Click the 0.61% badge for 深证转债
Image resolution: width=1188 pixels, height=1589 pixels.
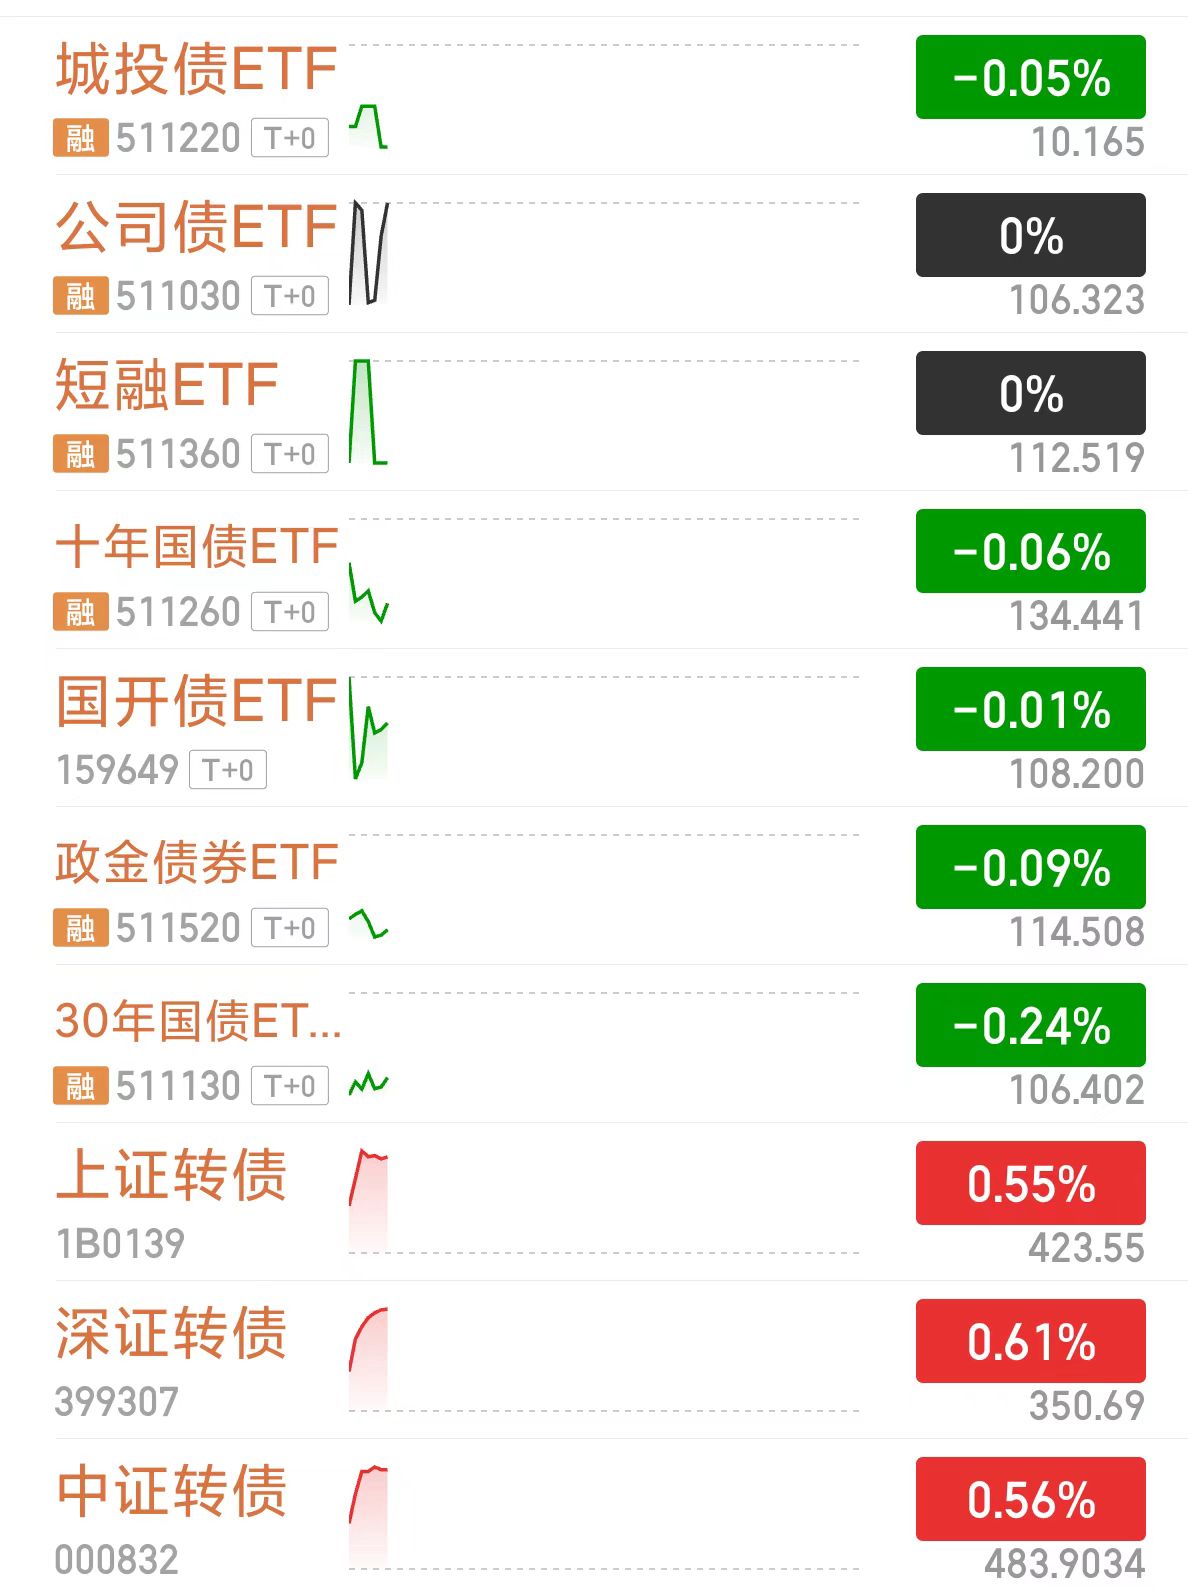pyautogui.click(x=1030, y=1341)
